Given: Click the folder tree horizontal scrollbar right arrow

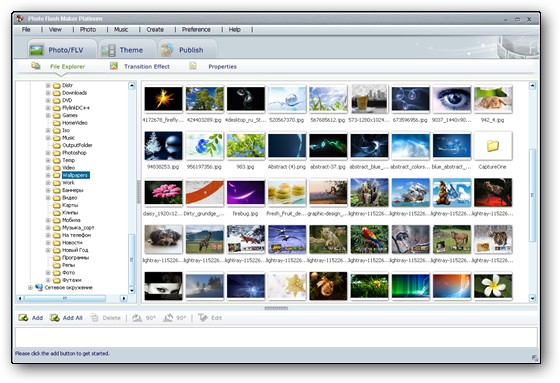Looking at the screenshot, I should (x=124, y=298).
